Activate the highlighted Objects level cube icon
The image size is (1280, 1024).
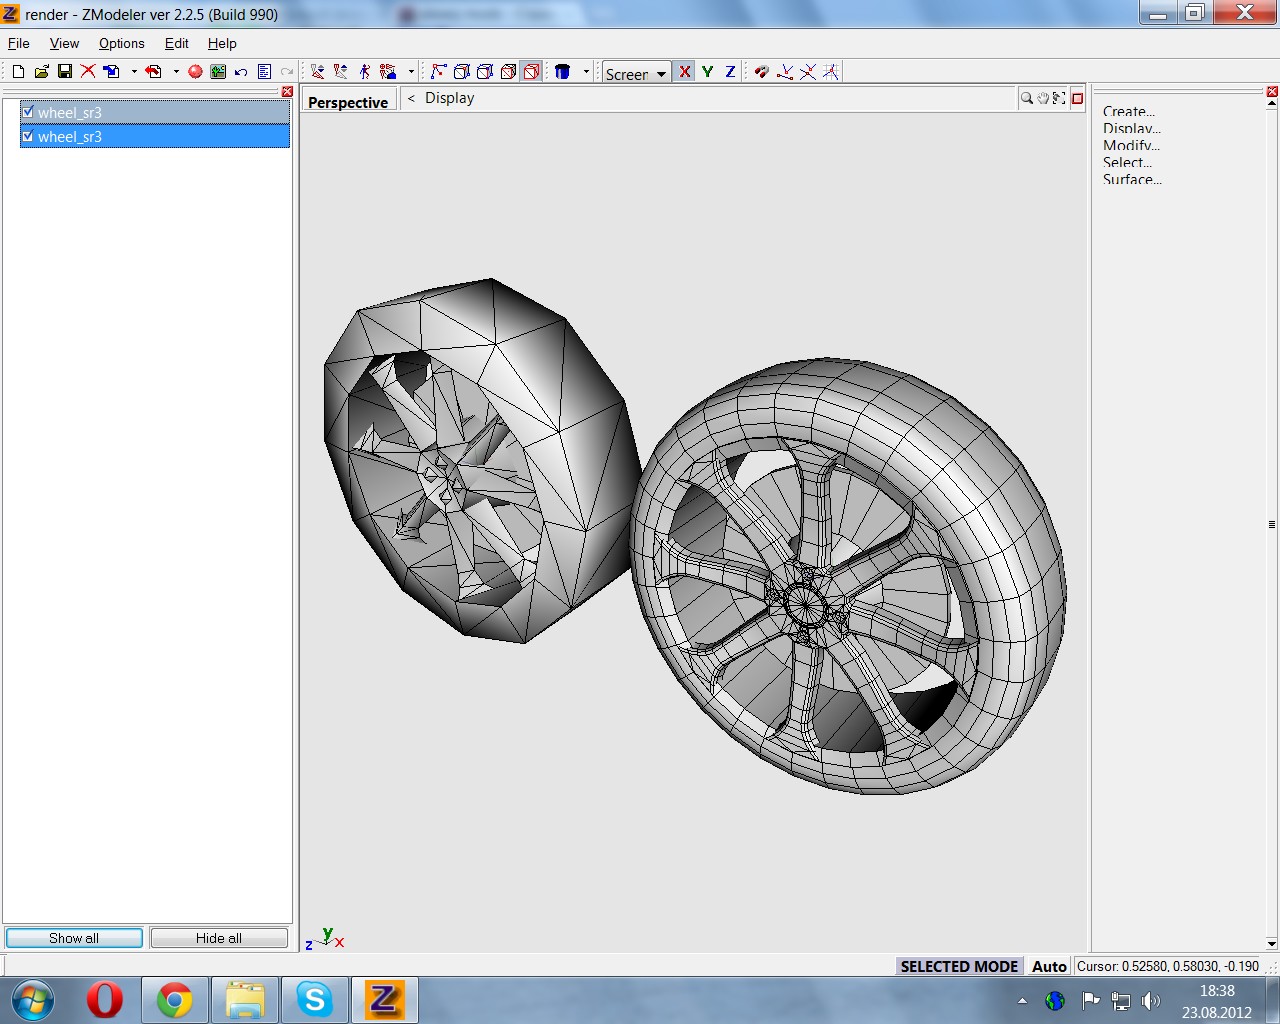pyautogui.click(x=531, y=71)
